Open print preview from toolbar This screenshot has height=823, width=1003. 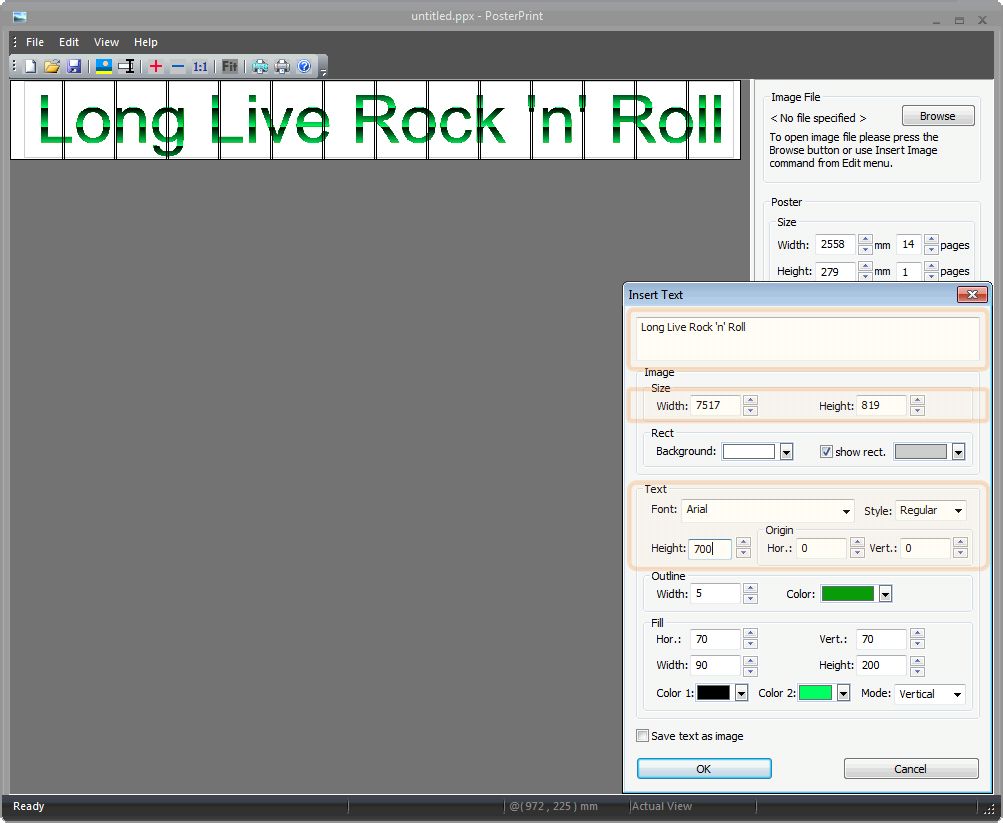coord(260,67)
